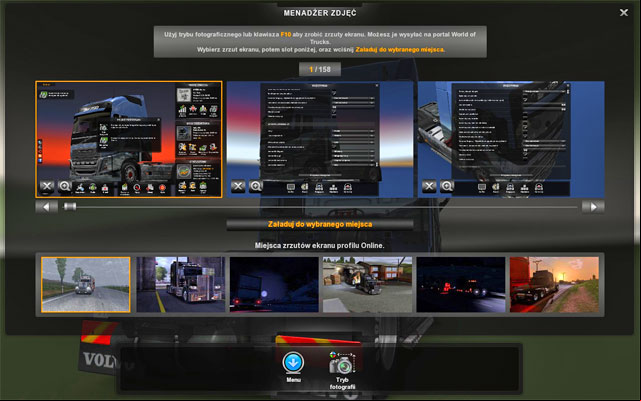Select the middle settings screenshot thumbnail
Screen dimensions: 641x401
pyautogui.click(x=320, y=139)
